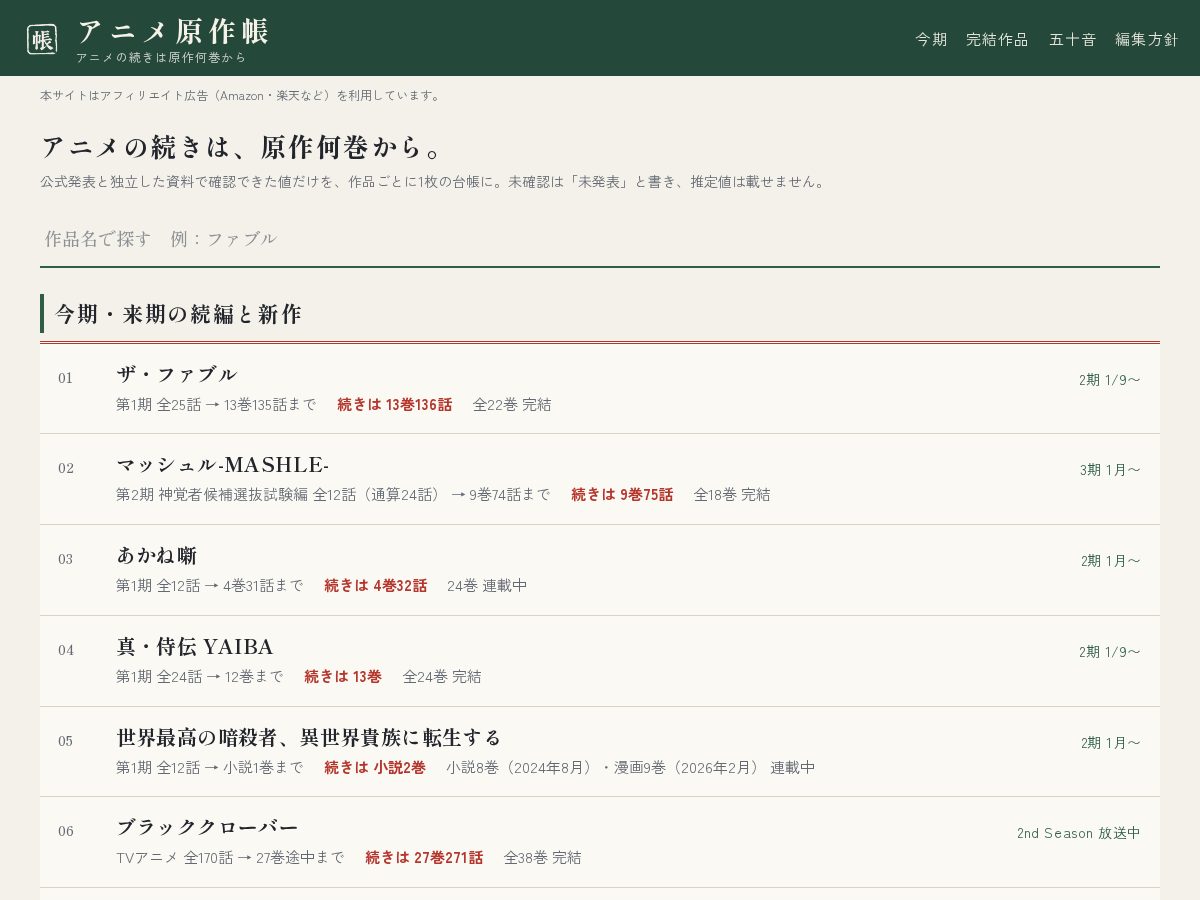
Task: Click the 全22巻 完結 text
Action: (x=512, y=405)
